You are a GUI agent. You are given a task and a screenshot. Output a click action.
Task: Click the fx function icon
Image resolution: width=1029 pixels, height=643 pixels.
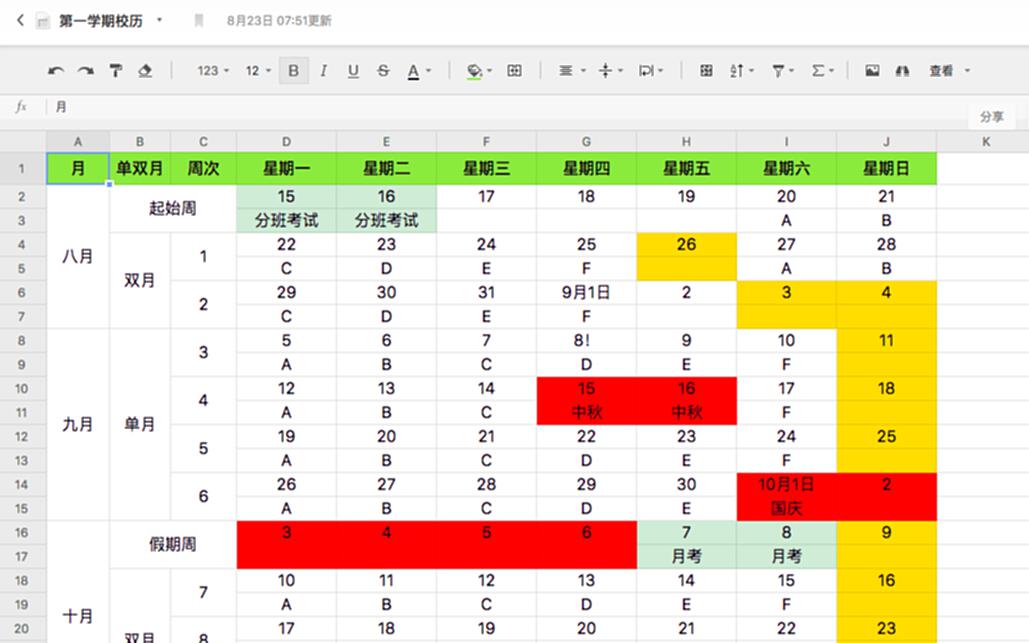[x=22, y=107]
